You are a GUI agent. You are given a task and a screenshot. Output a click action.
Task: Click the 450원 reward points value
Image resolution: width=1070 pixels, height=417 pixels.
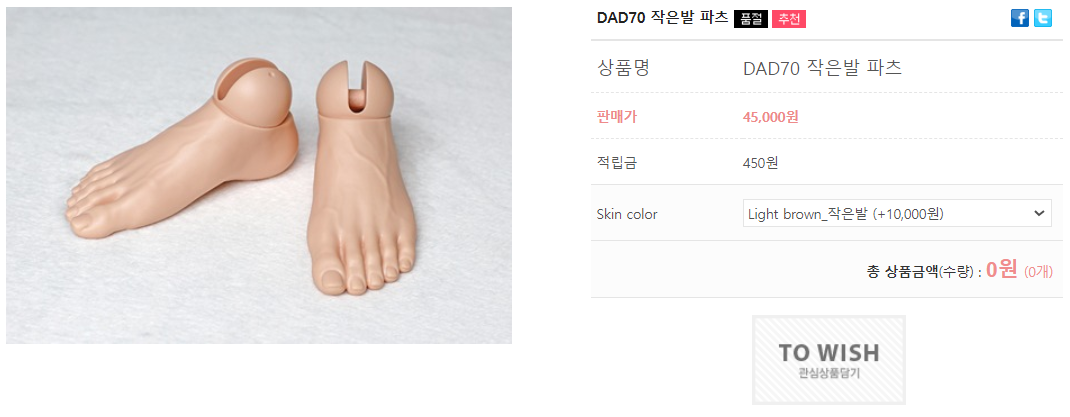click(761, 163)
